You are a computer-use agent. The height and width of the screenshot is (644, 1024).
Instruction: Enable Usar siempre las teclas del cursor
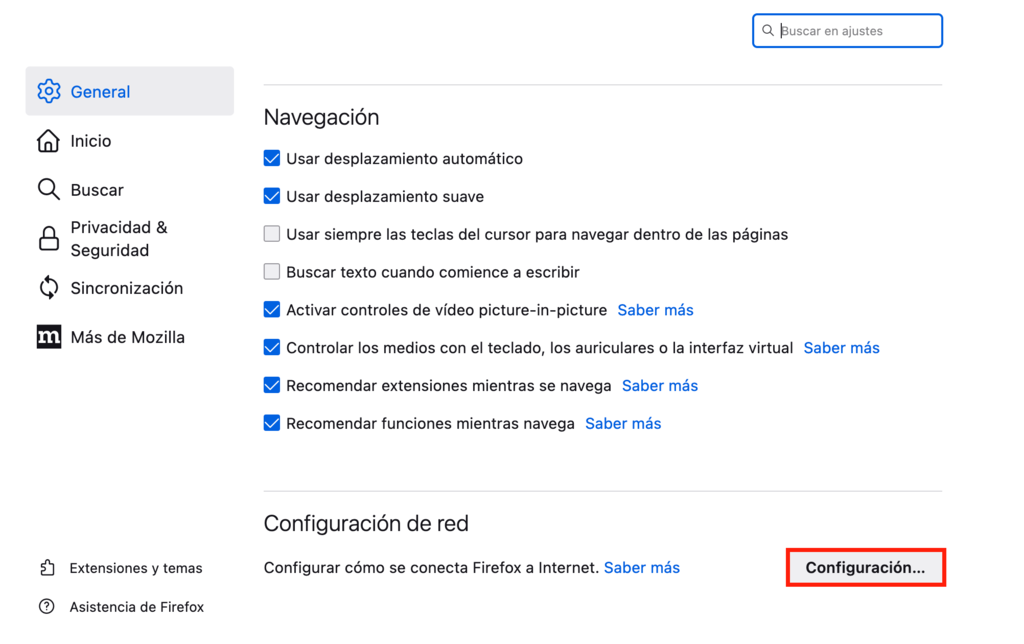click(x=271, y=233)
